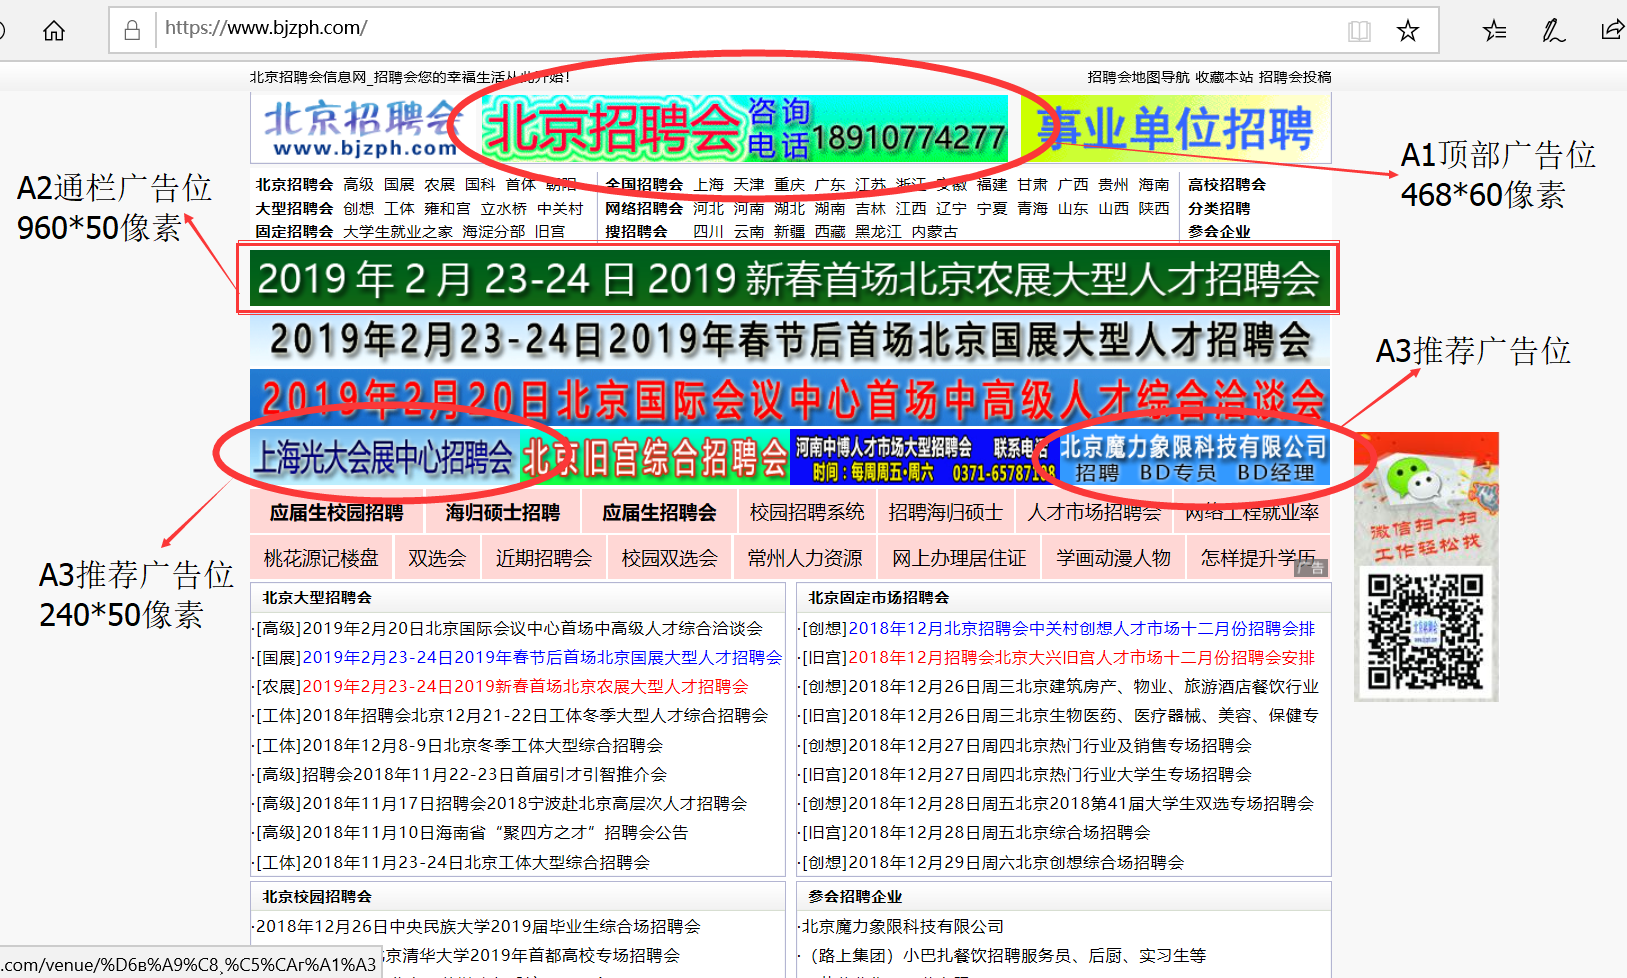Click 双选会 ad button
The height and width of the screenshot is (978, 1627).
(x=437, y=558)
